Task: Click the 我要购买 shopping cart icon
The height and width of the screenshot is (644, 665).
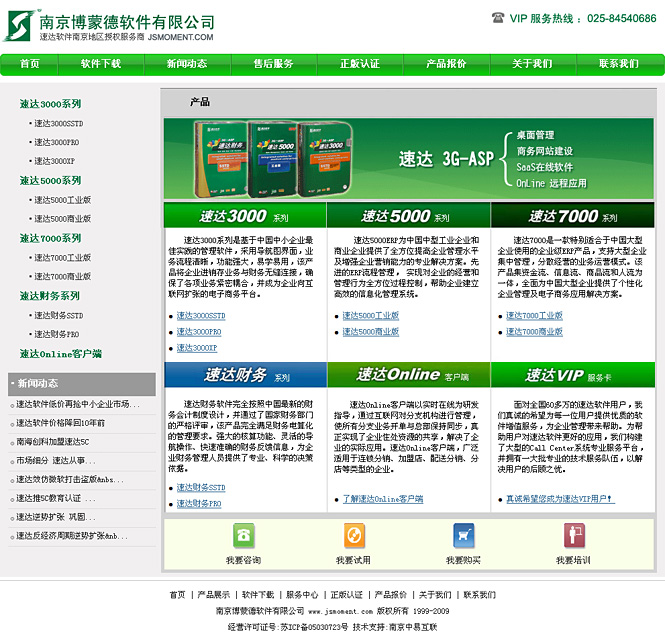Action: click(x=464, y=536)
